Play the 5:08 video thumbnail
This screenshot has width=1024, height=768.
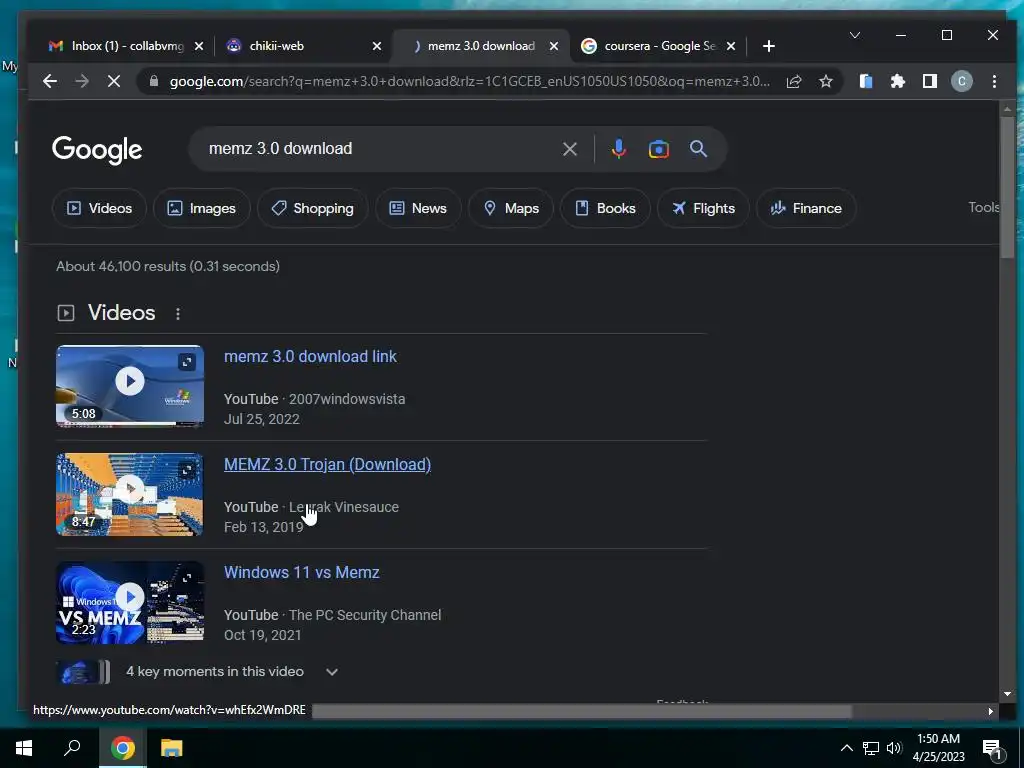130,386
